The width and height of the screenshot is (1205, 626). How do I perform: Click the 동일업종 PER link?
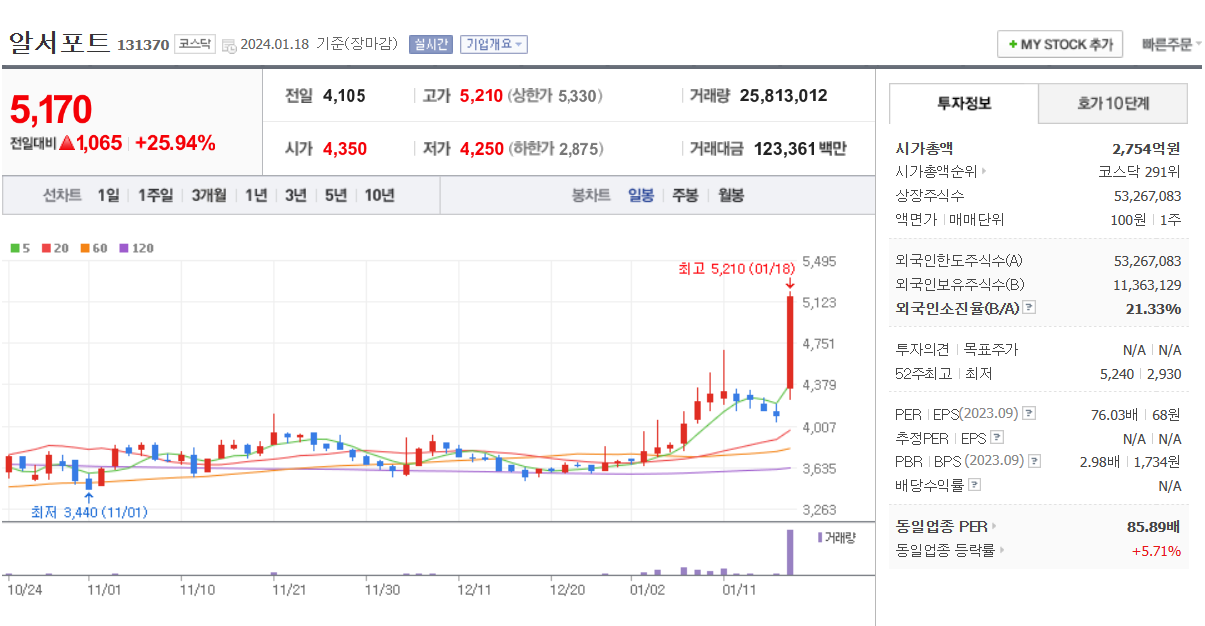click(x=941, y=526)
